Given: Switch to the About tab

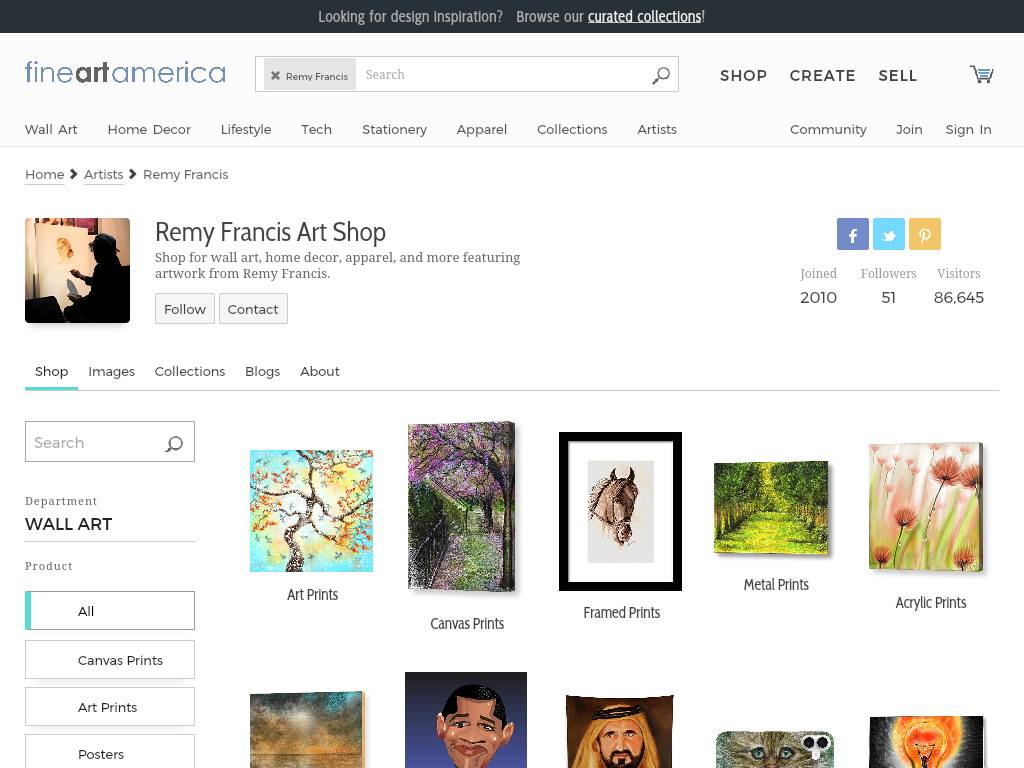Looking at the screenshot, I should click(x=319, y=372).
